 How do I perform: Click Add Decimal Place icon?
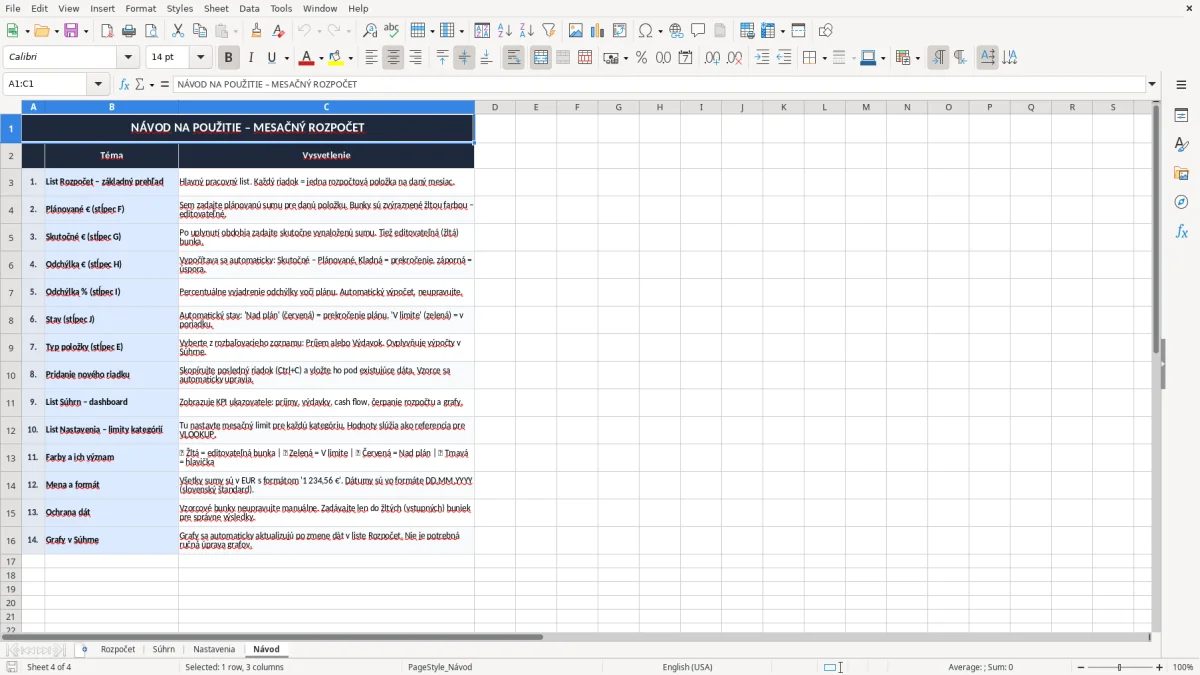713,58
